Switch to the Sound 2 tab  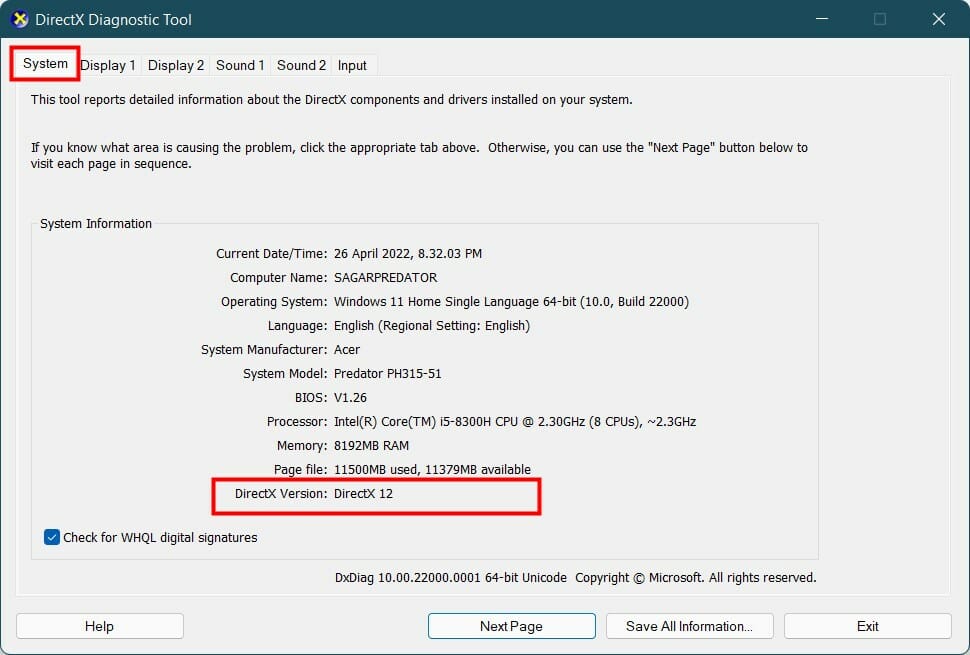click(x=301, y=65)
